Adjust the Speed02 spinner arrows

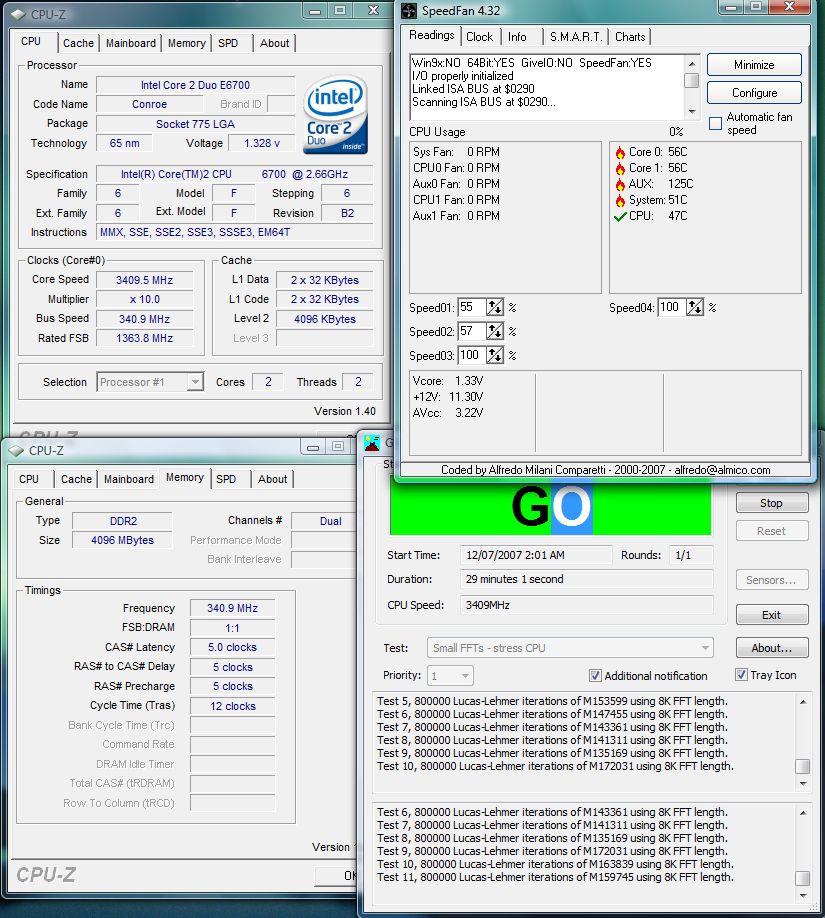pyautogui.click(x=495, y=331)
